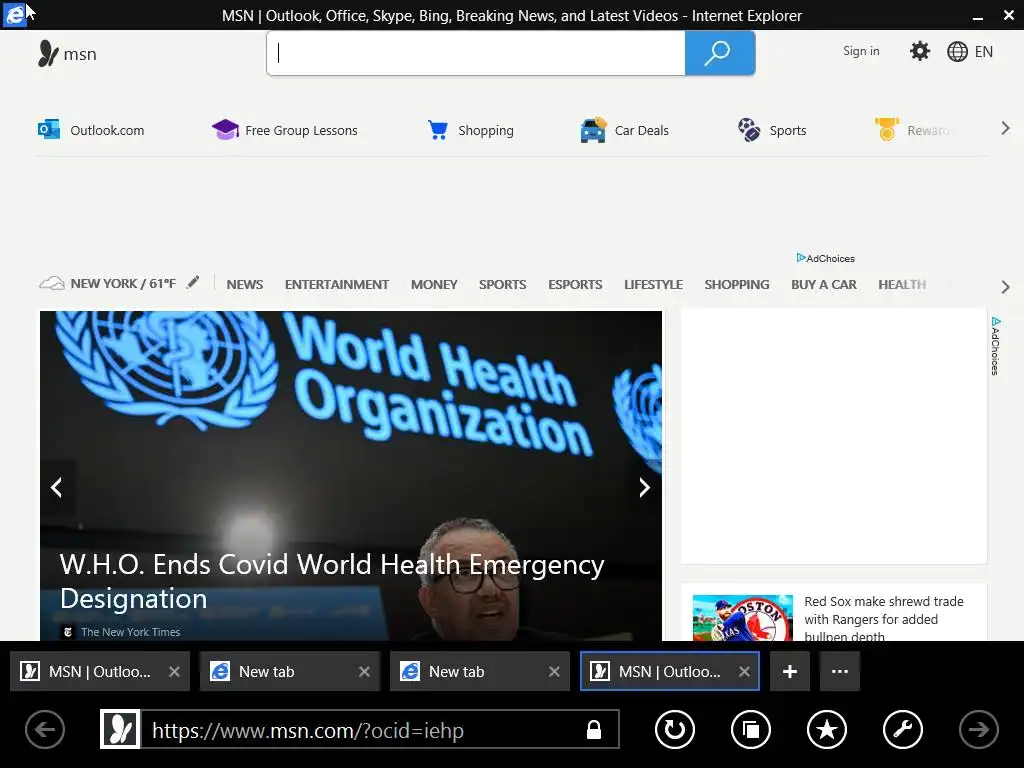Open W.H.O. Ends Covid headline
1024x768 pixels.
pyautogui.click(x=332, y=581)
